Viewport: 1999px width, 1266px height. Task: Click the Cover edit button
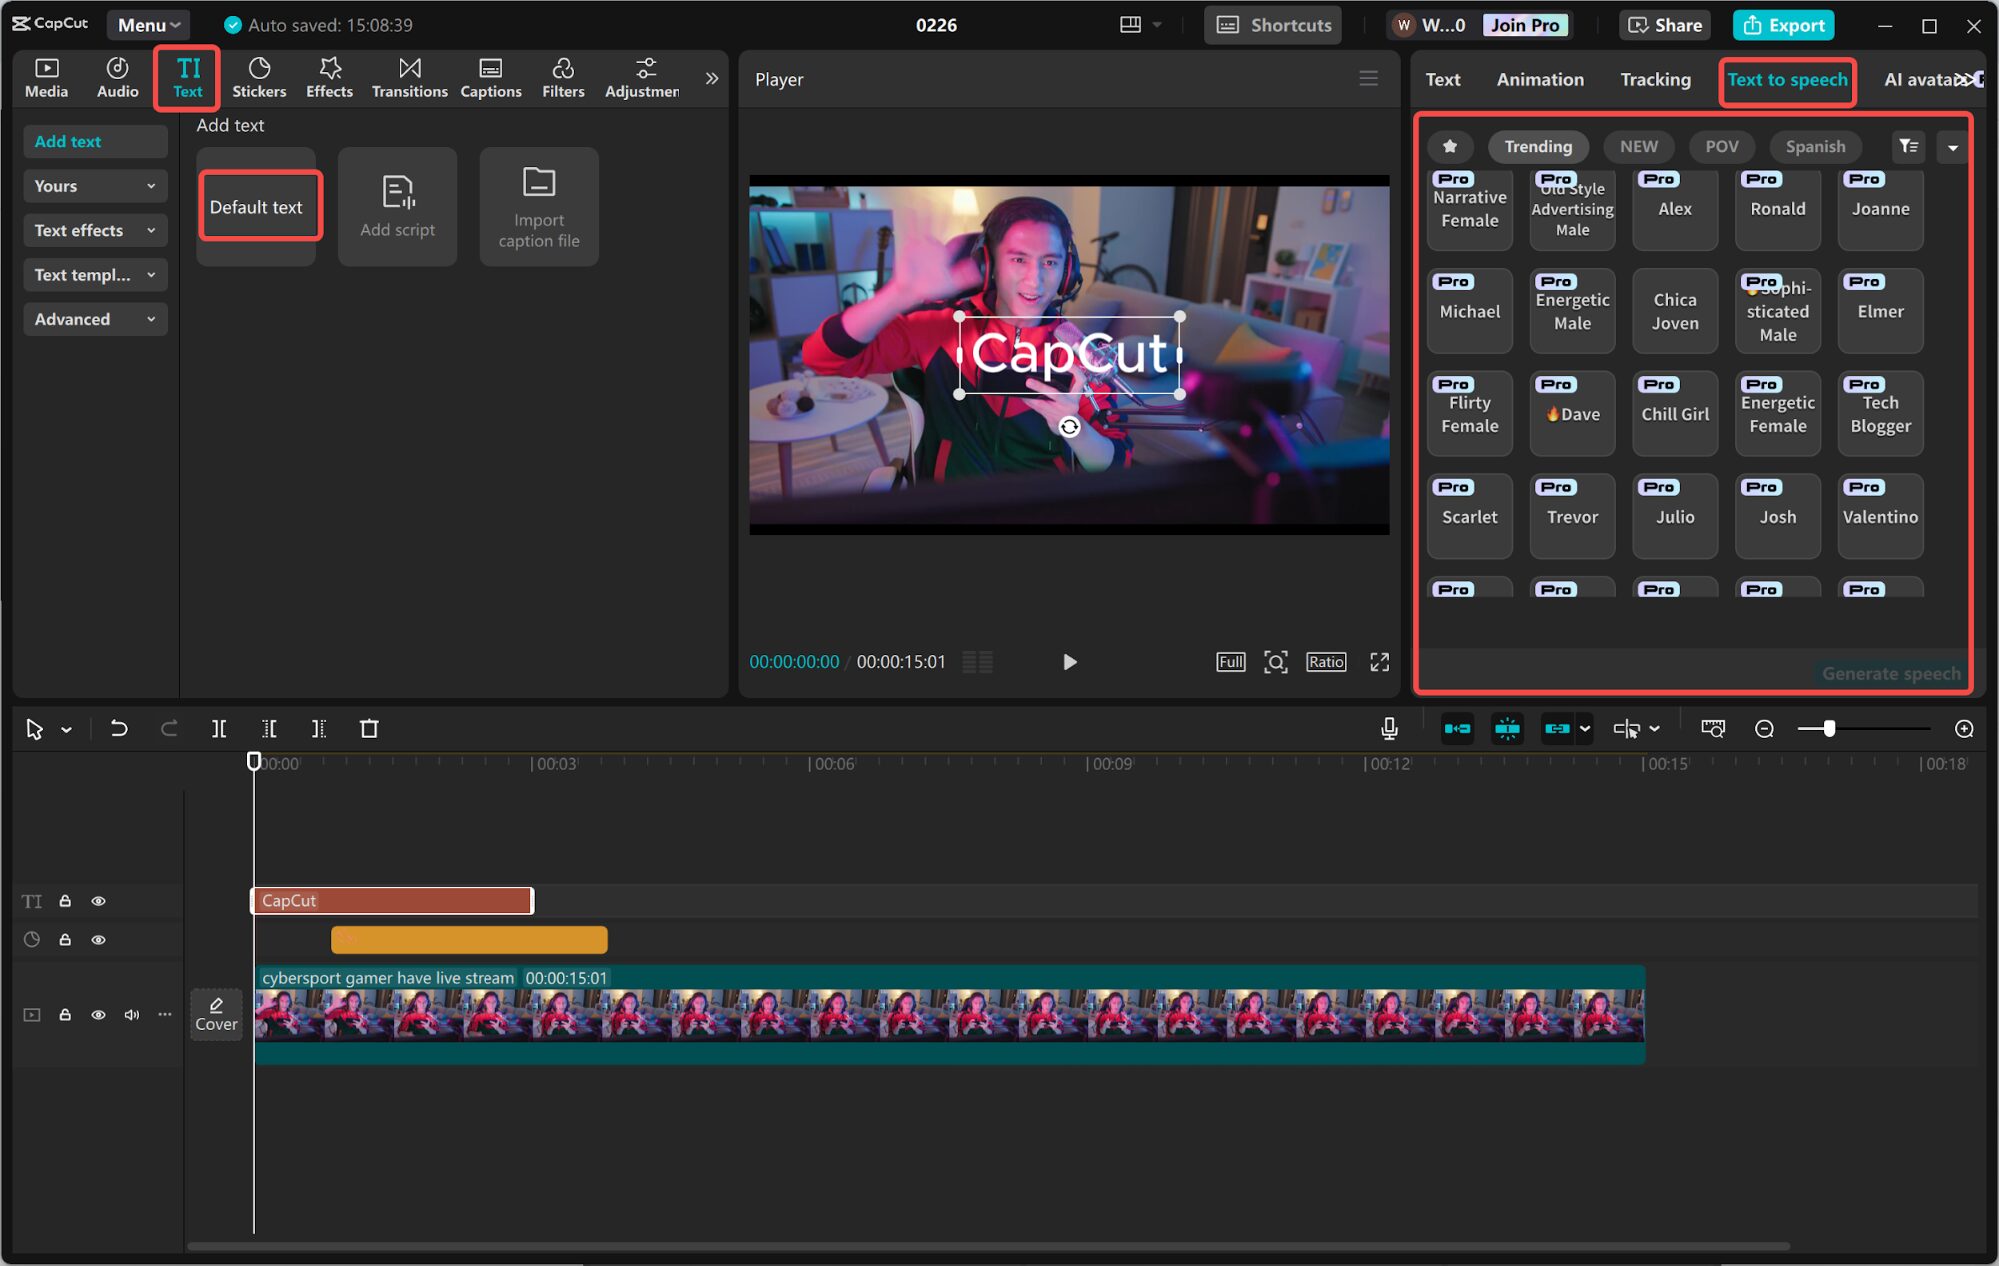(x=216, y=1014)
